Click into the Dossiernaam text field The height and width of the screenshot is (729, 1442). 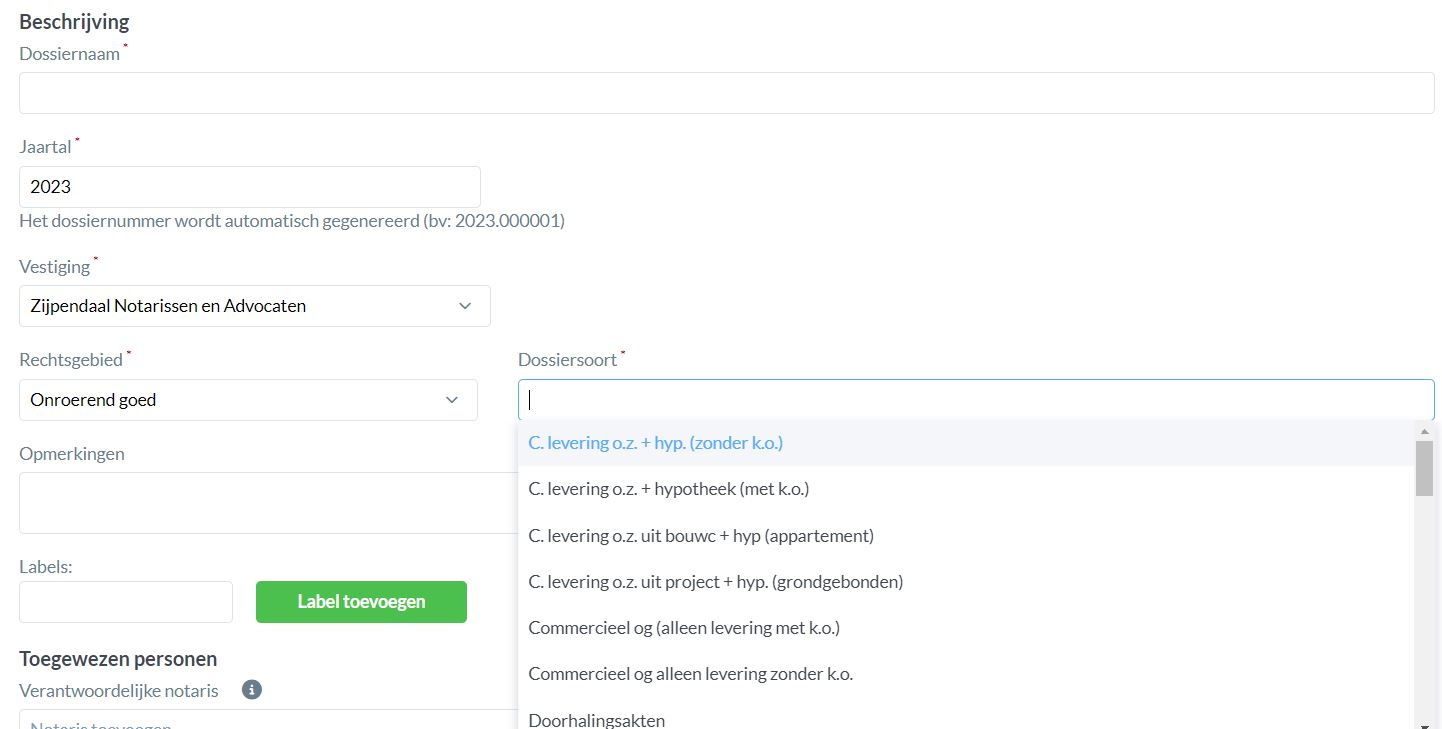coord(726,93)
